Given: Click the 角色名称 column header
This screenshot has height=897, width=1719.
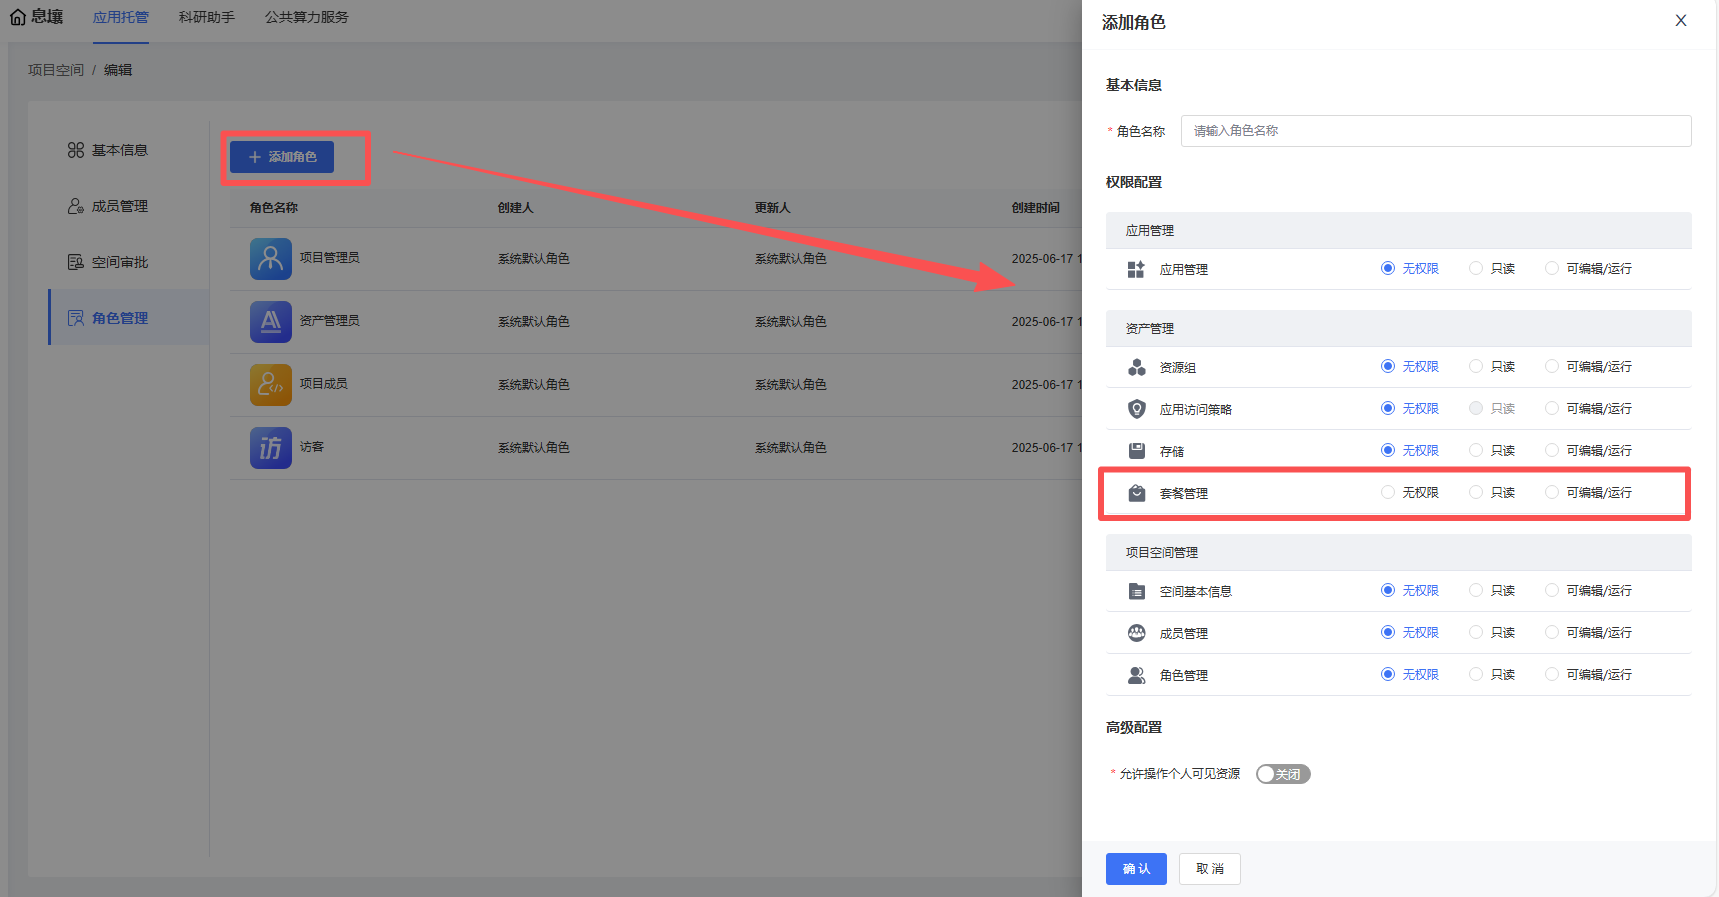Looking at the screenshot, I should pyautogui.click(x=274, y=208).
